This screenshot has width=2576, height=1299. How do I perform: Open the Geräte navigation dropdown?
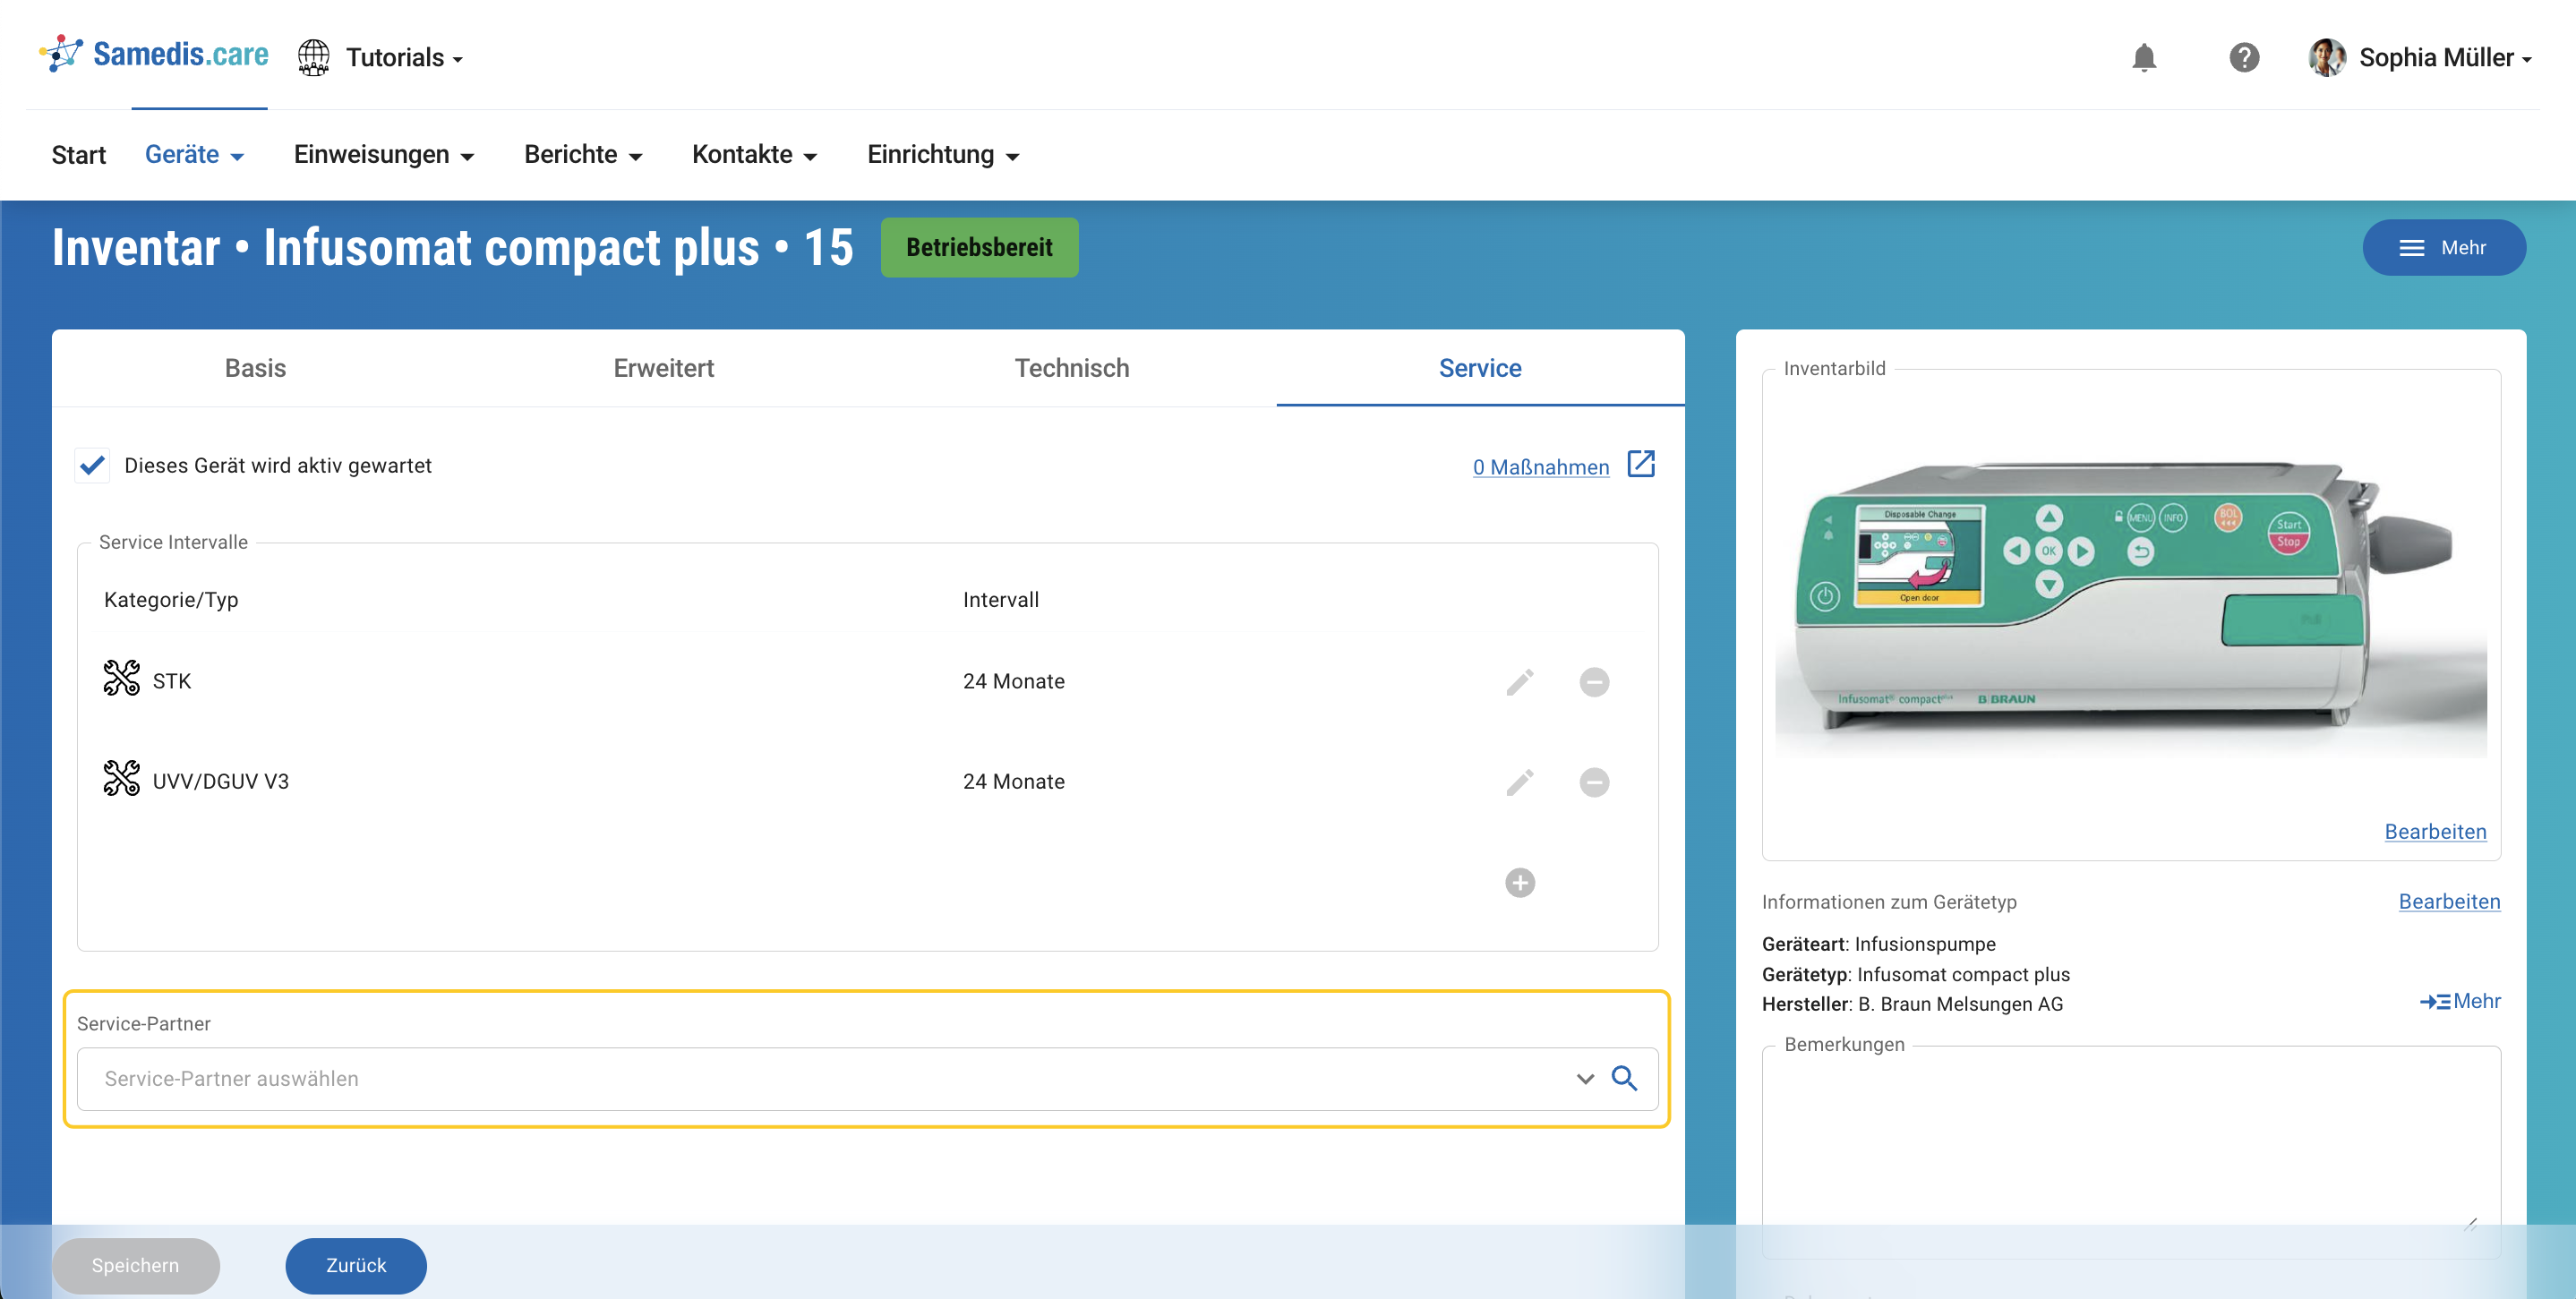click(194, 155)
